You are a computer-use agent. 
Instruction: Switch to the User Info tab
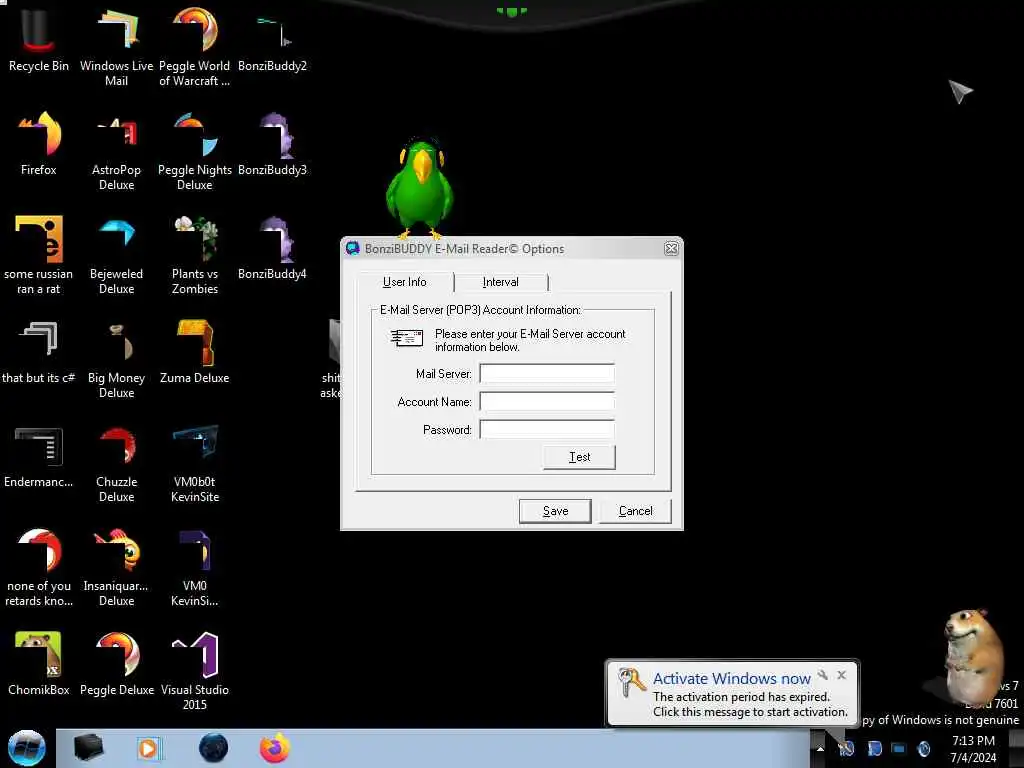click(405, 282)
